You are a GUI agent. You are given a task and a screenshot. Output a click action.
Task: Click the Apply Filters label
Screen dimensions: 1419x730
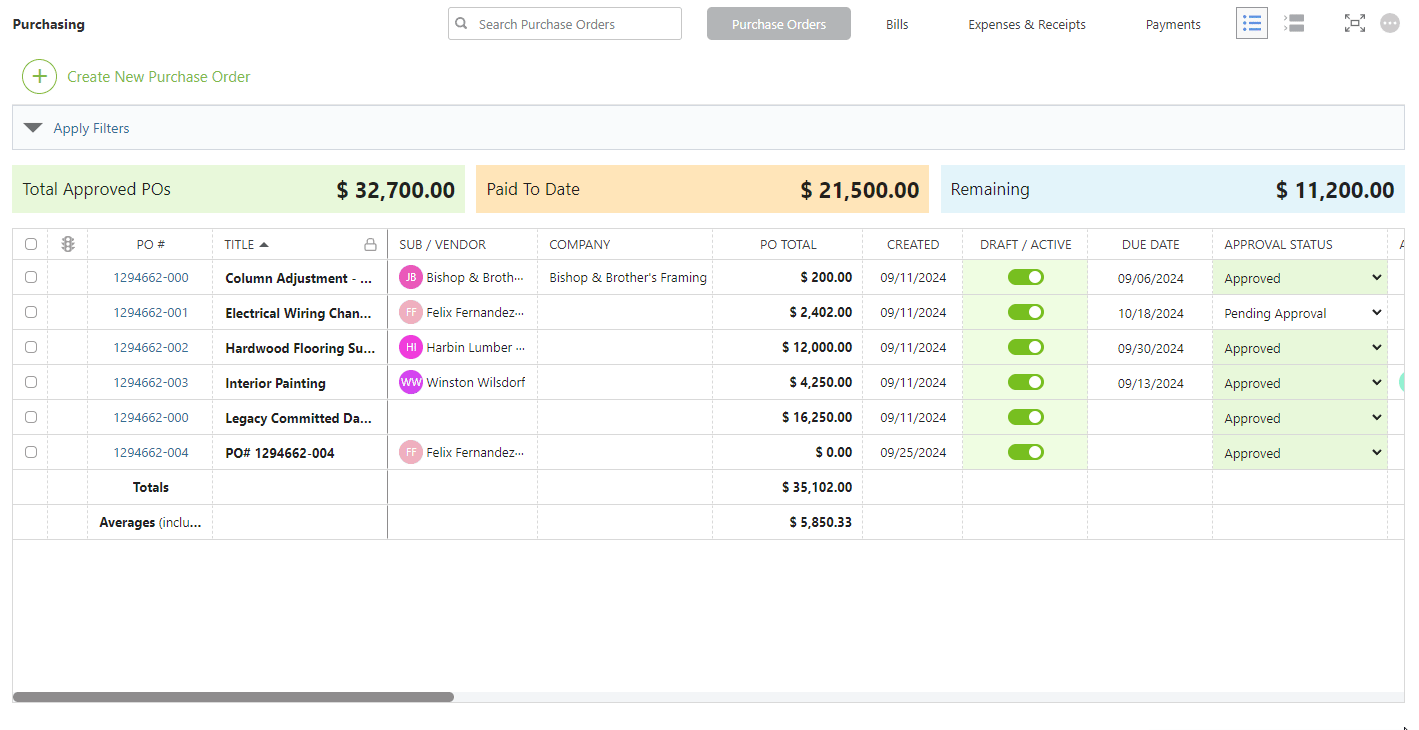point(91,128)
